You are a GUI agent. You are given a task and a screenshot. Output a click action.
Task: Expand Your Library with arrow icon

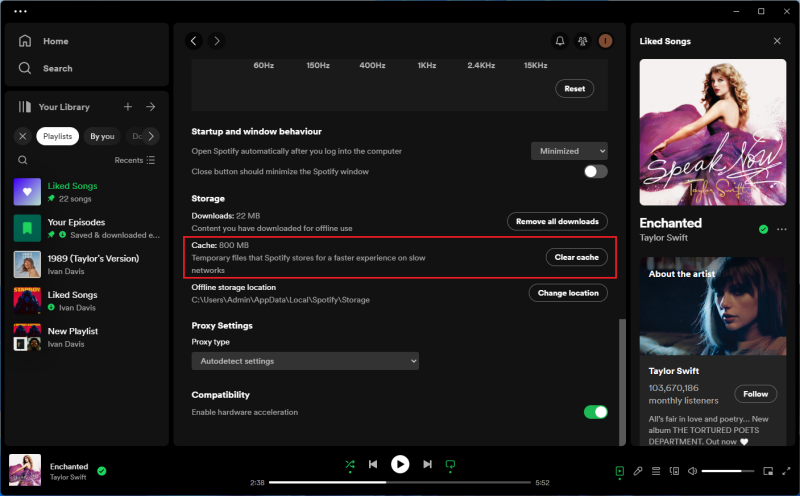(x=151, y=107)
